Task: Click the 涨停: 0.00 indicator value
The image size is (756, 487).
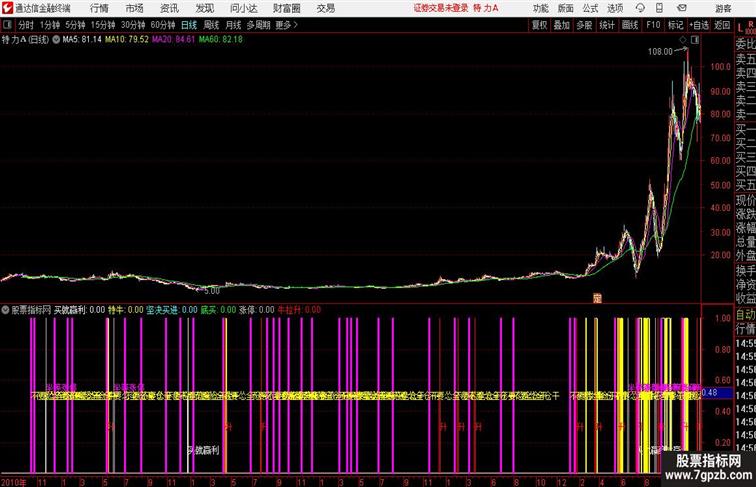Action: (257, 310)
